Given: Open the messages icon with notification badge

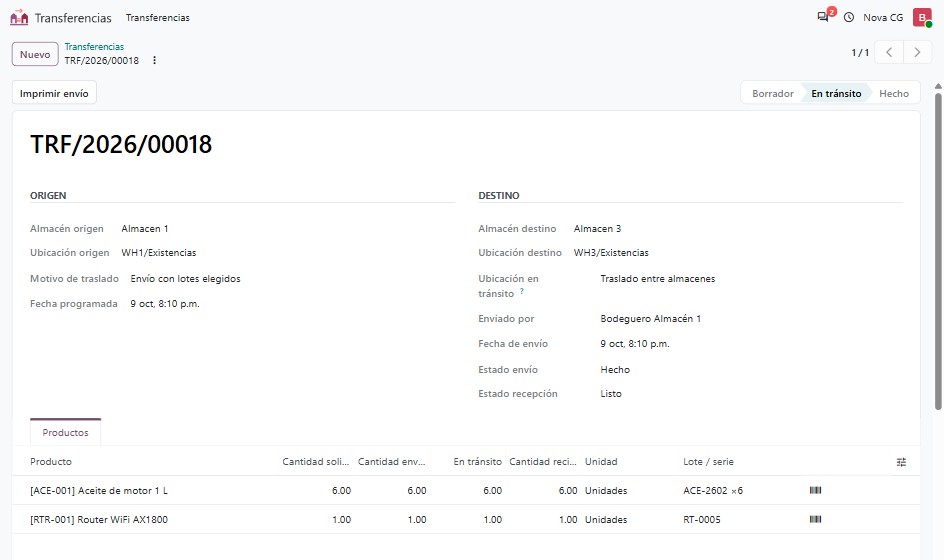Looking at the screenshot, I should 823,17.
